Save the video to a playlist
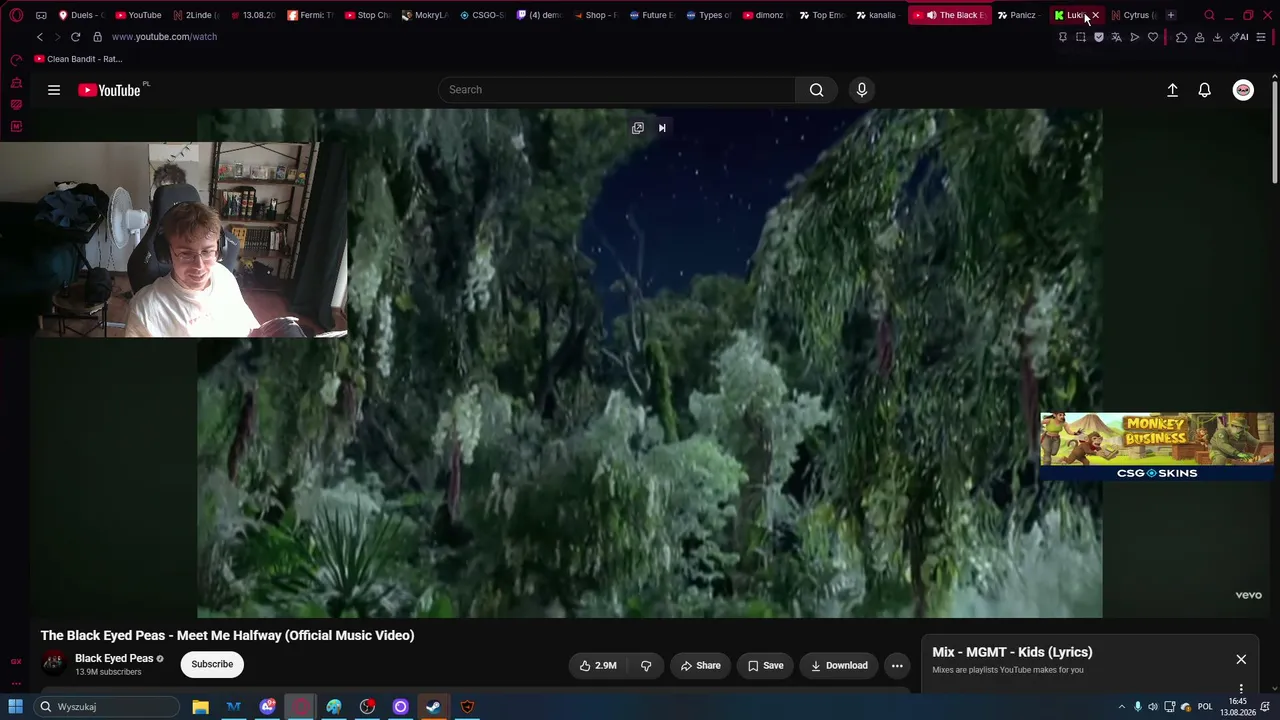The width and height of the screenshot is (1280, 720). [765, 665]
